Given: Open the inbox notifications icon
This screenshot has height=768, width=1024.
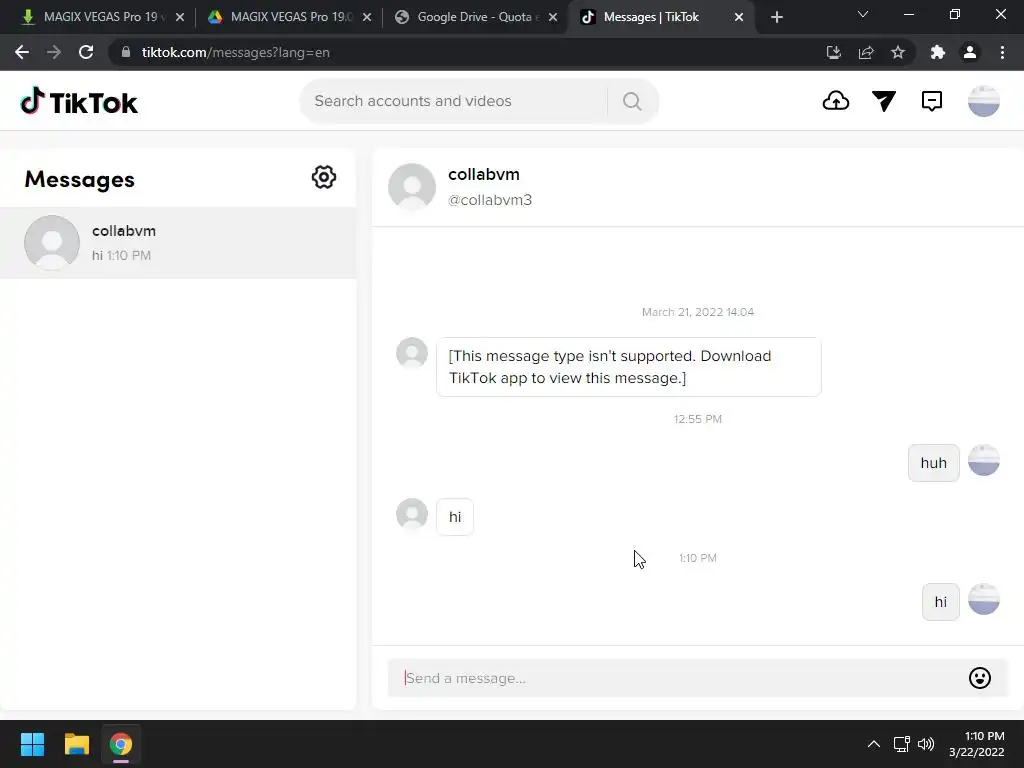Looking at the screenshot, I should (931, 101).
